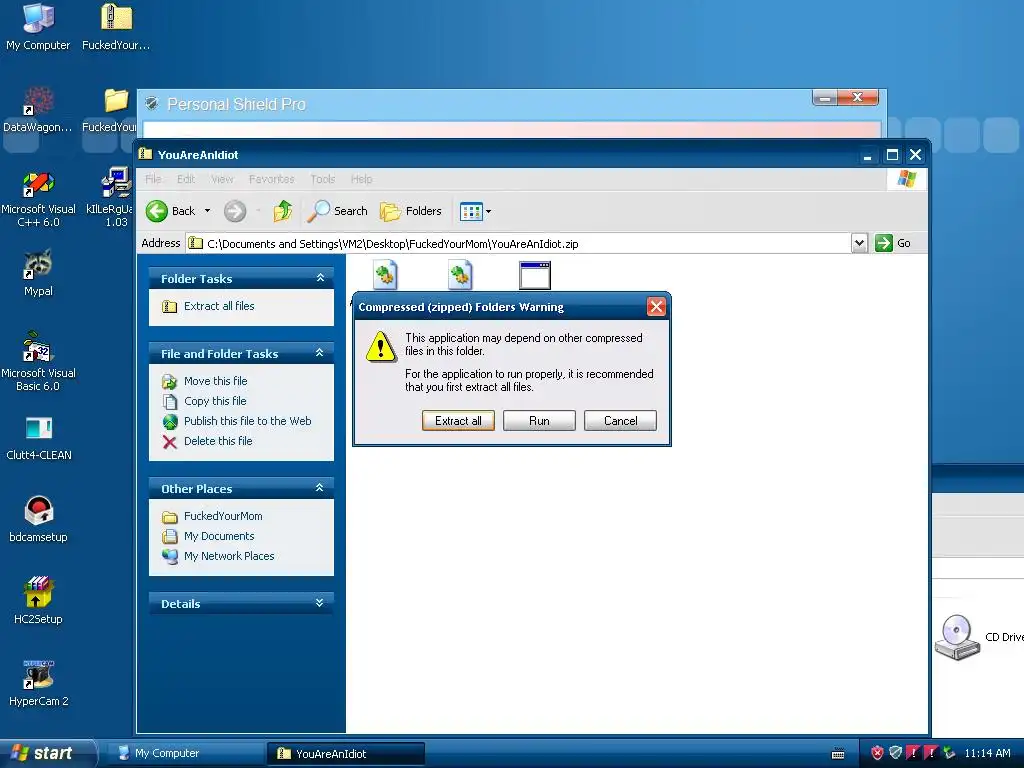This screenshot has height=768, width=1024.
Task: Open My Documents in Other Places
Action: [219, 536]
